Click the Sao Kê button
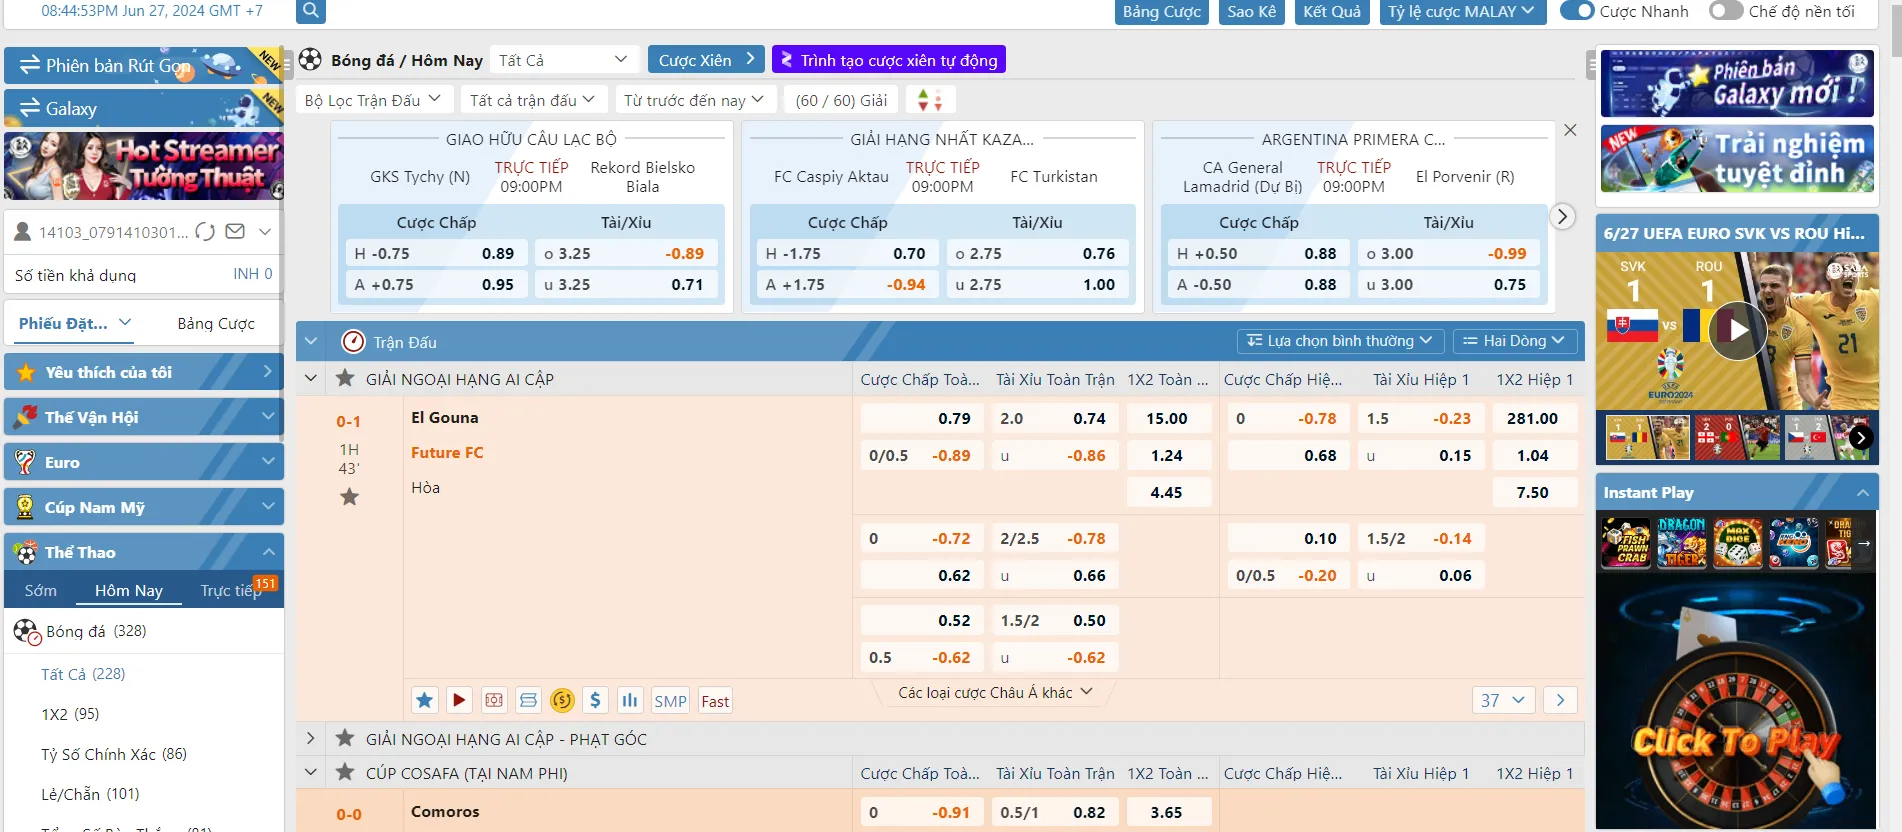Screen dimensions: 1902x832 (1252, 11)
